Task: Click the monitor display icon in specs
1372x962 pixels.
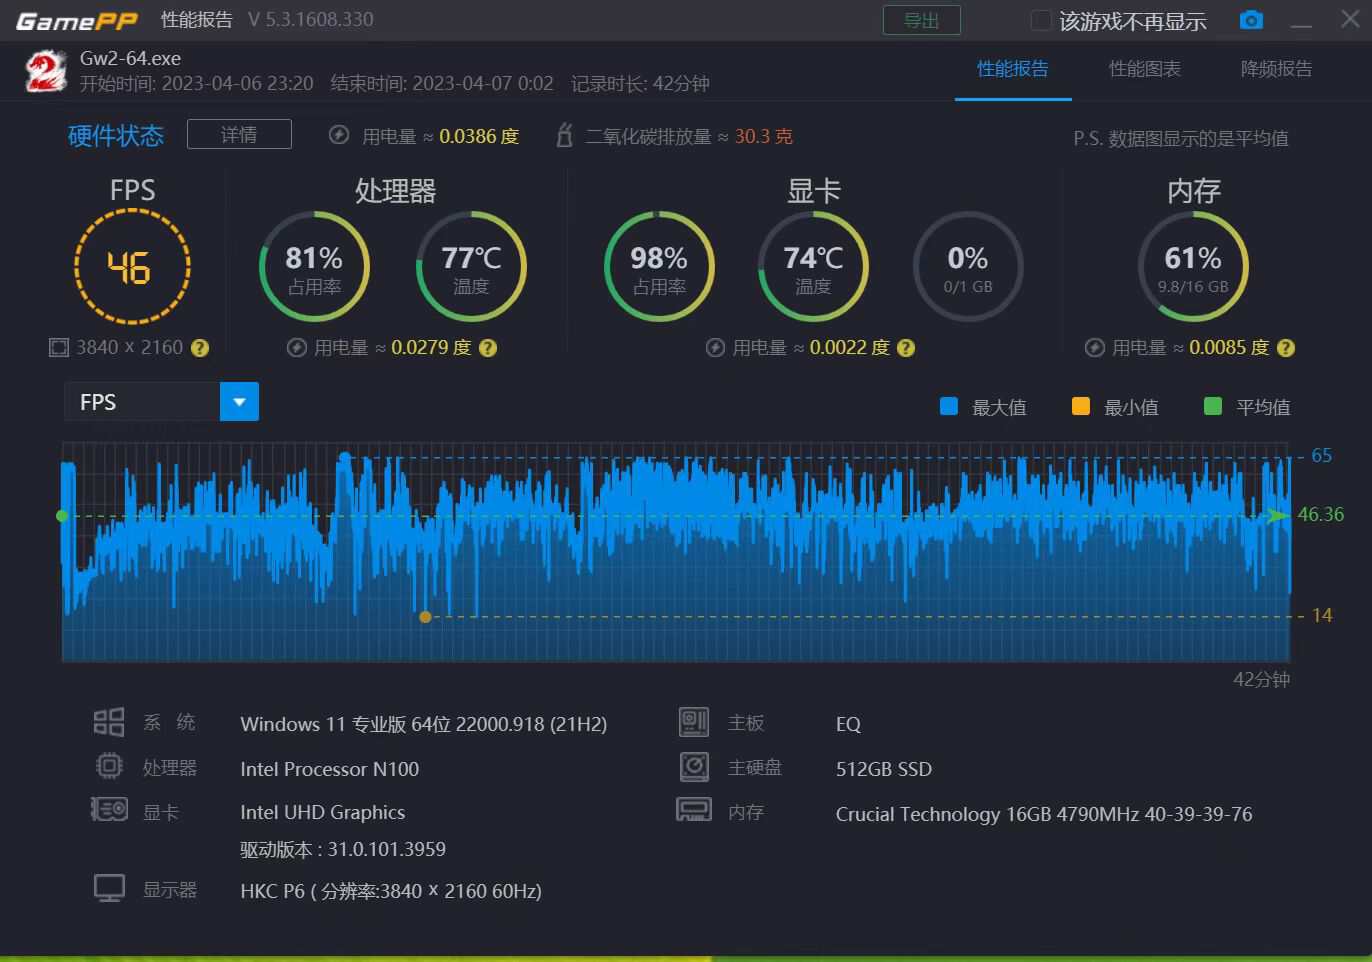Action: [x=109, y=888]
